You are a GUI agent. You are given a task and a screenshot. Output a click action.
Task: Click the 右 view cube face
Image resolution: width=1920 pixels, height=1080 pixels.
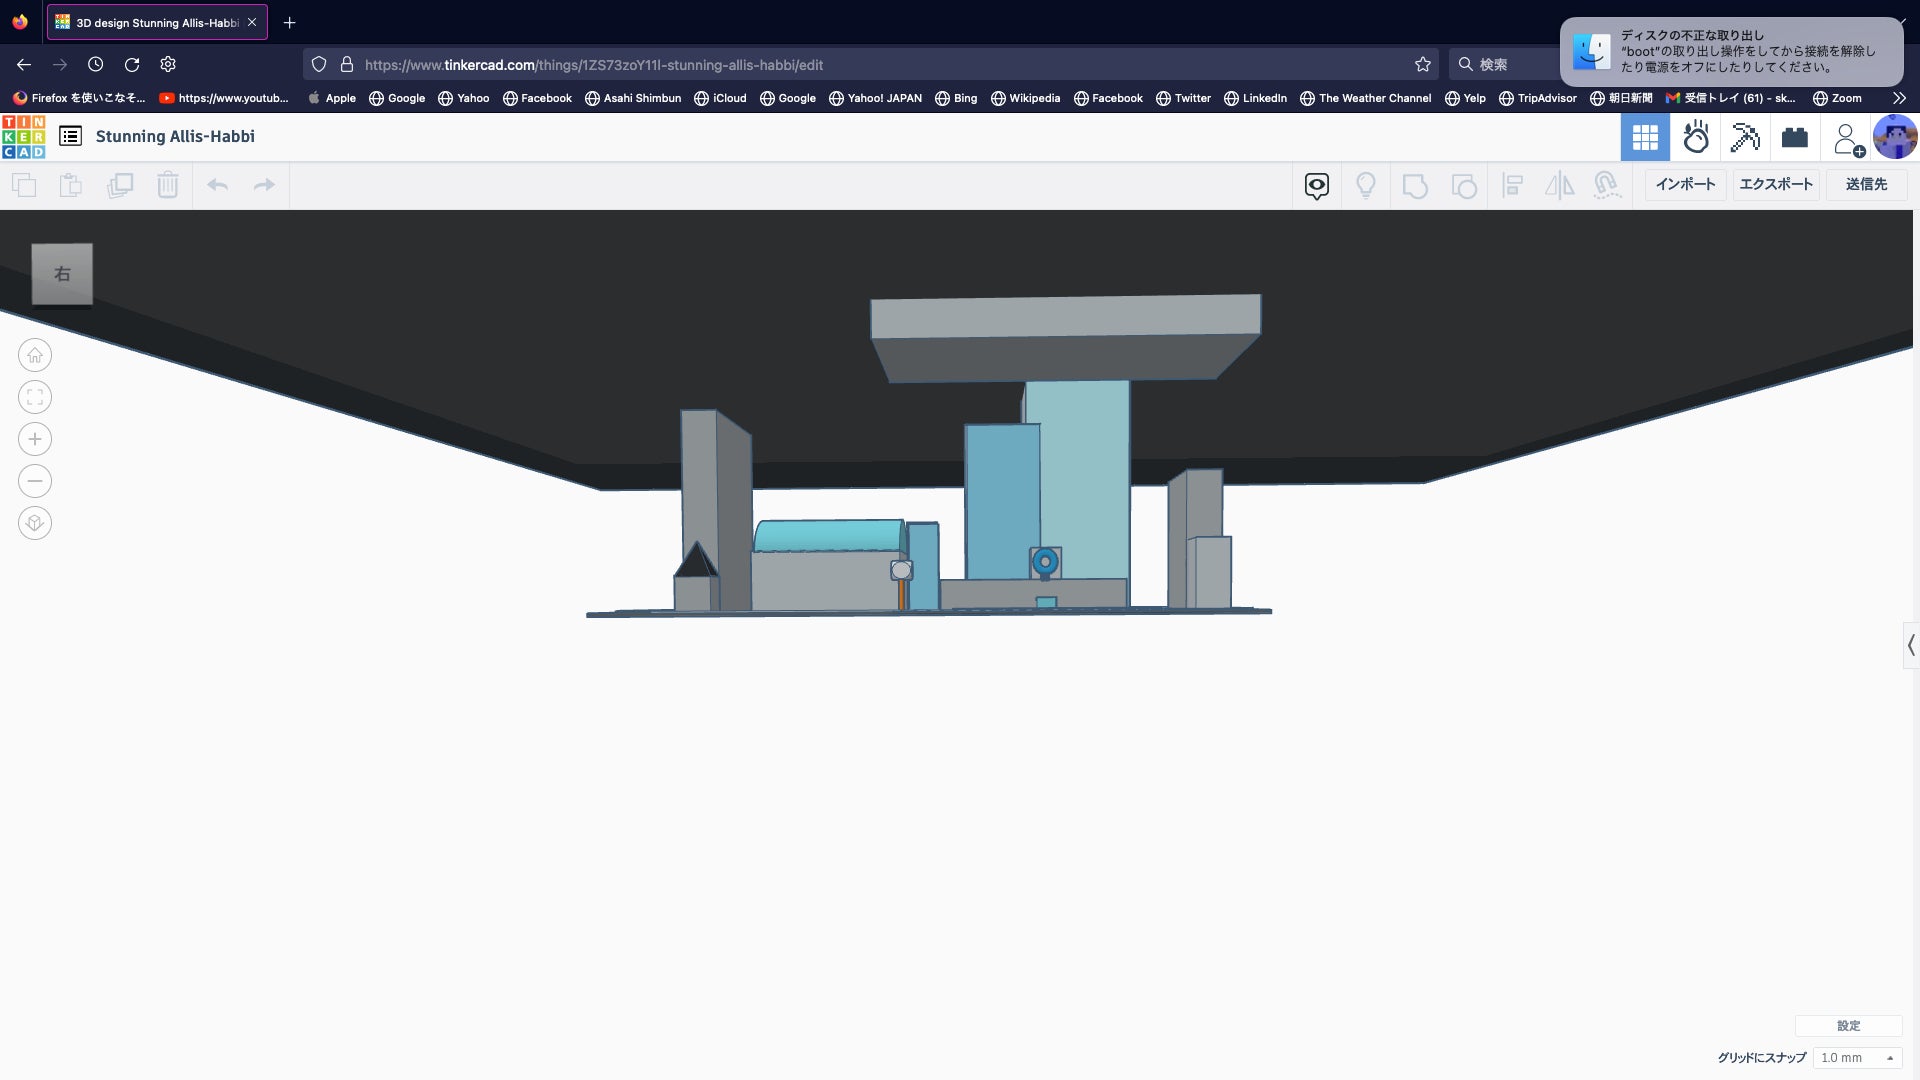[62, 274]
